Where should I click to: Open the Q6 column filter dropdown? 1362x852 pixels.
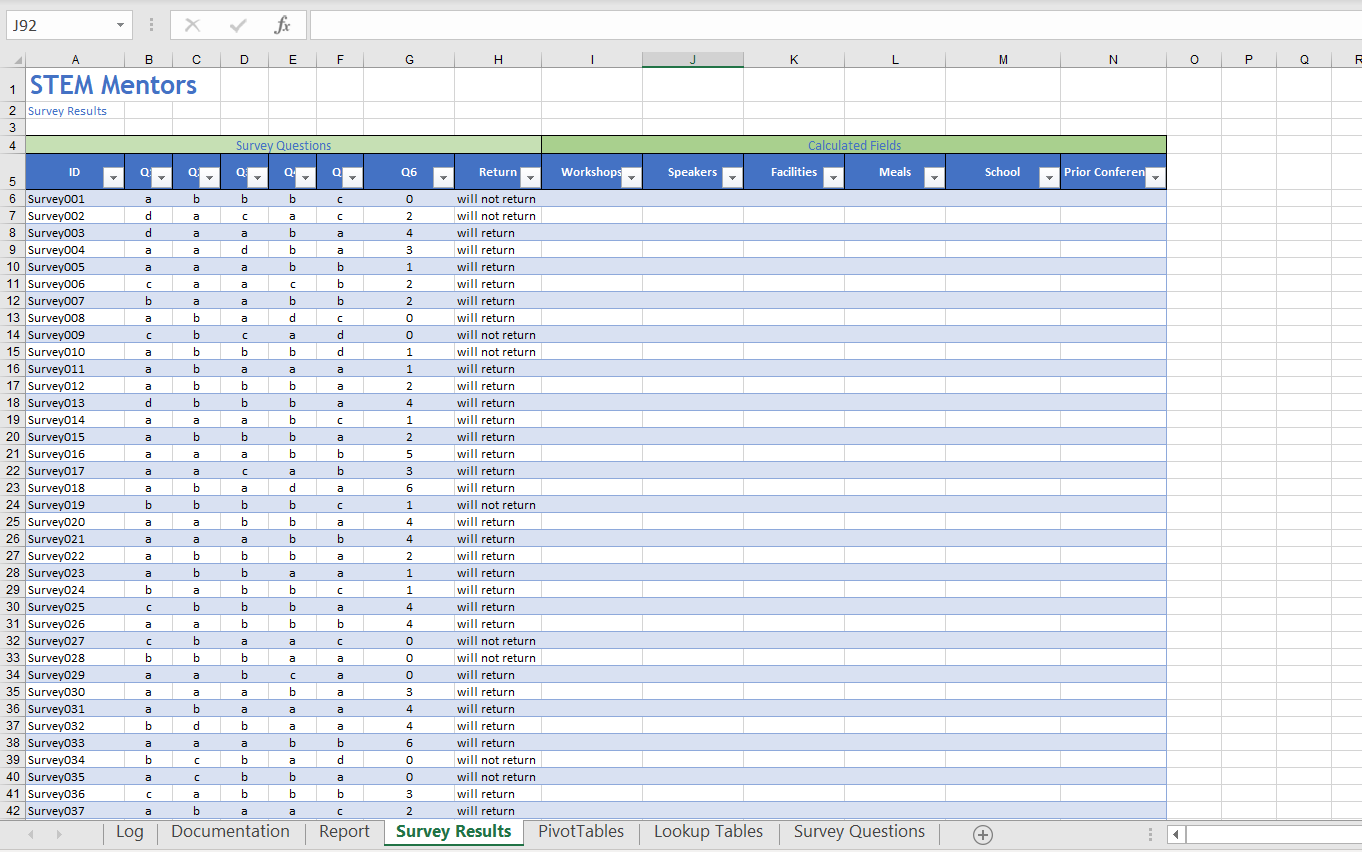tap(443, 178)
